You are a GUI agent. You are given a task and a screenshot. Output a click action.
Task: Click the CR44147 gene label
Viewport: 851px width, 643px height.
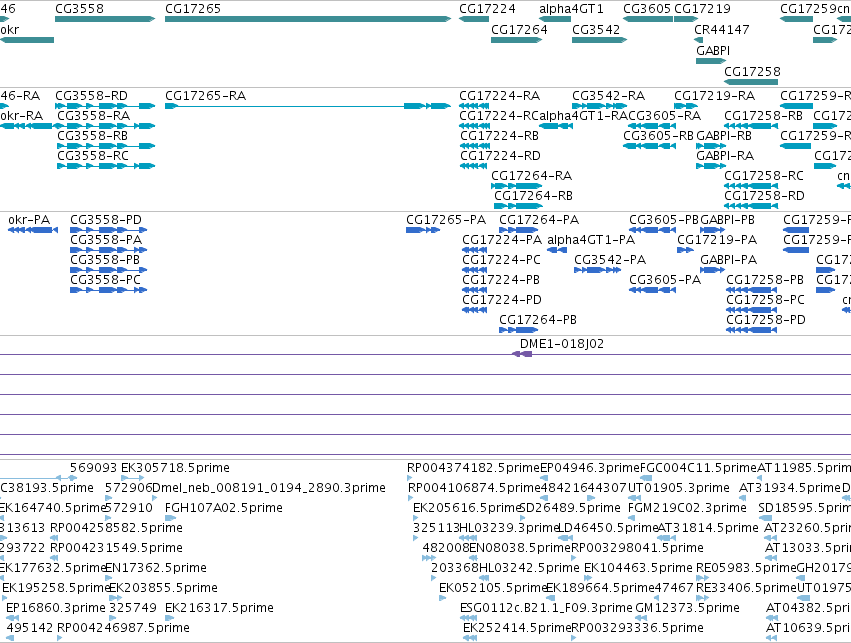point(722,30)
